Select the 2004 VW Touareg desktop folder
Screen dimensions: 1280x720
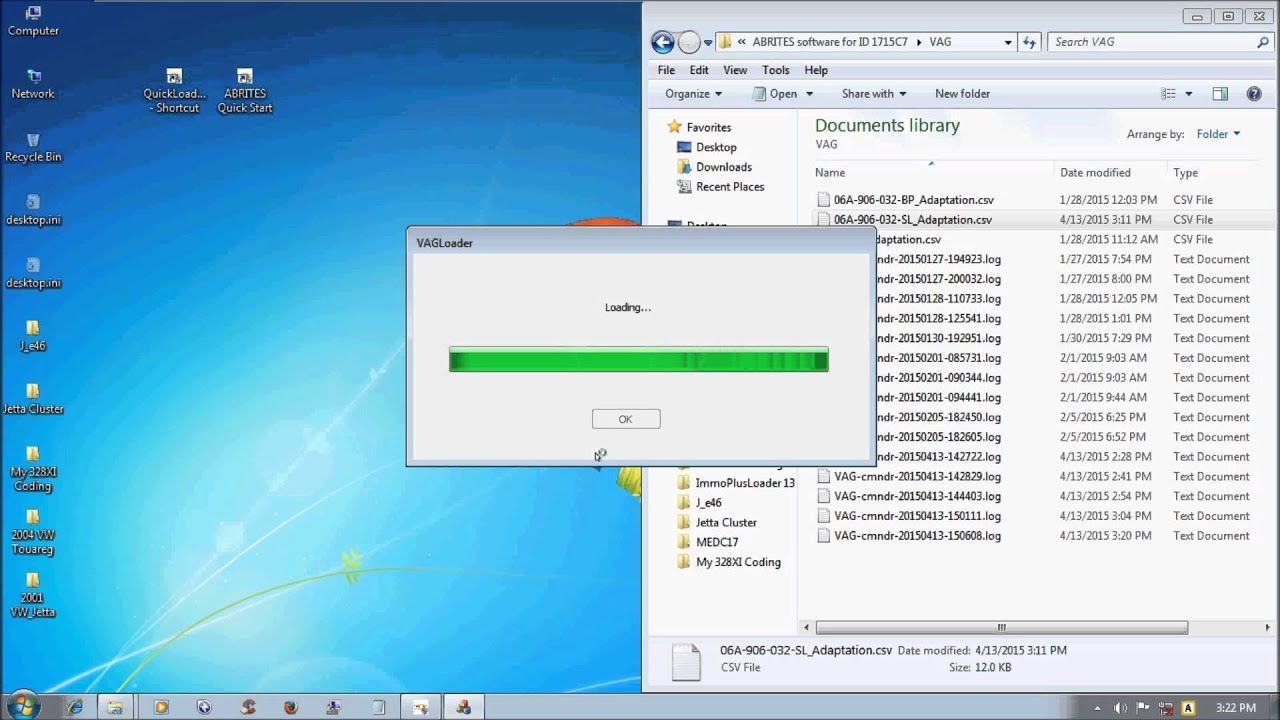[33, 532]
